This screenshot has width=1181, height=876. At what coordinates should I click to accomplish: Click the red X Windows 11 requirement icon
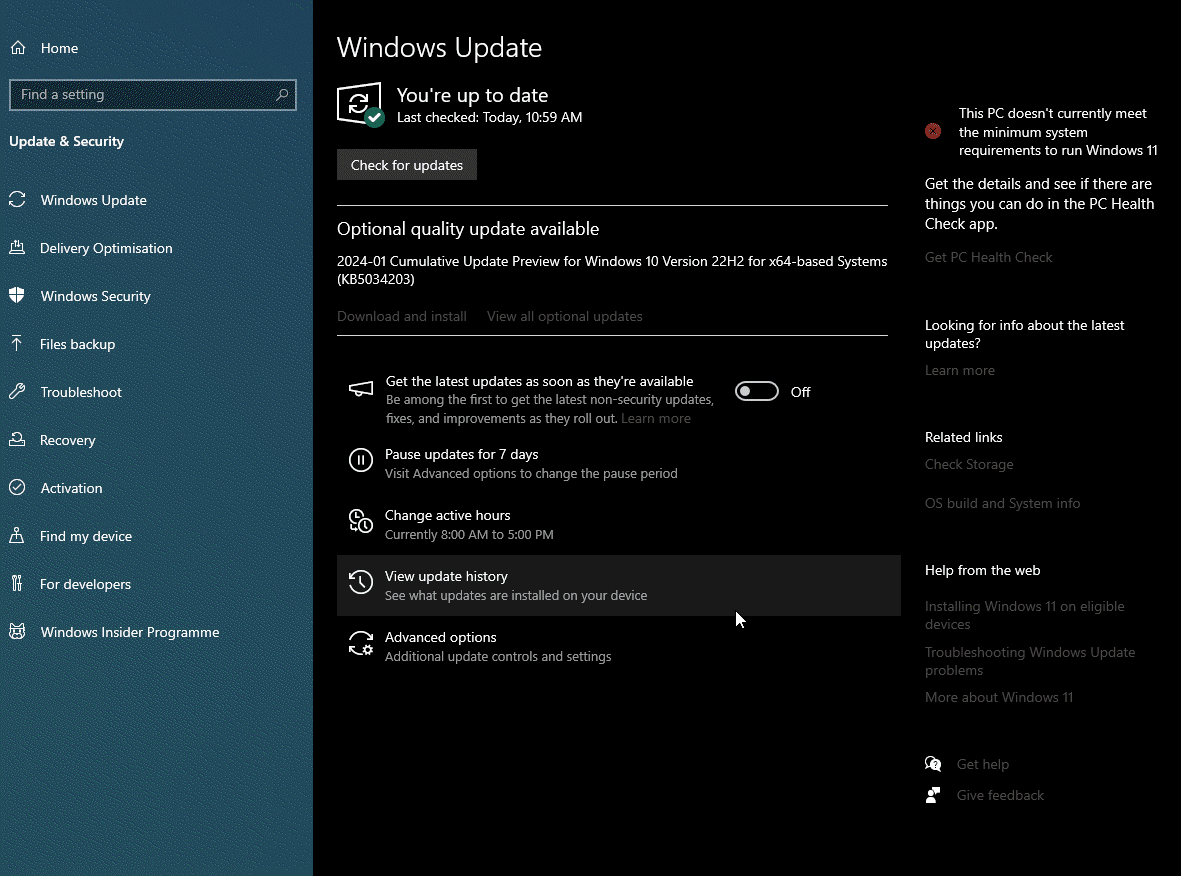tap(933, 131)
